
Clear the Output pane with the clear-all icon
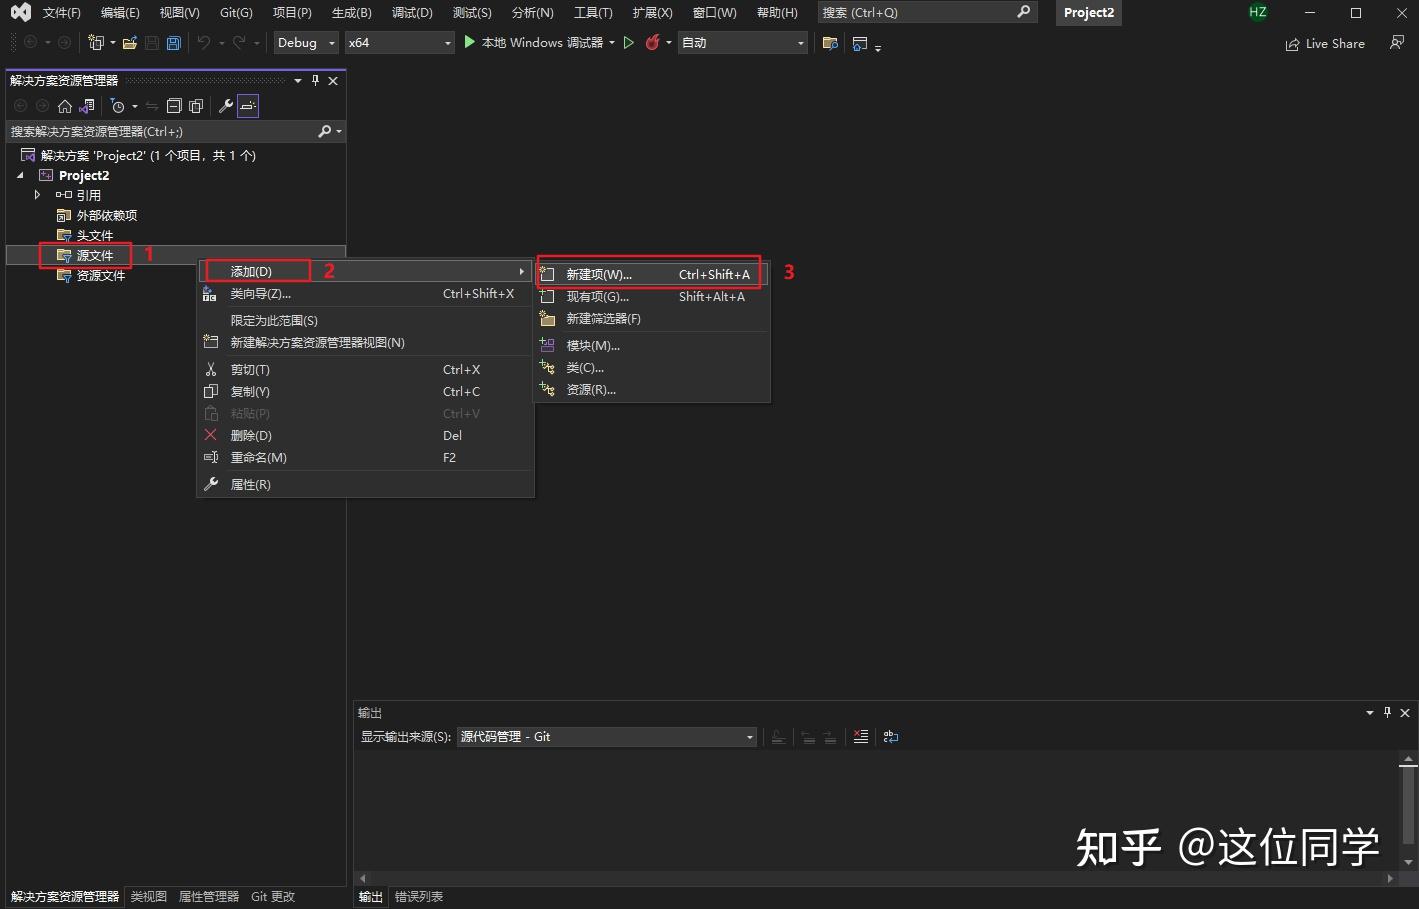861,737
